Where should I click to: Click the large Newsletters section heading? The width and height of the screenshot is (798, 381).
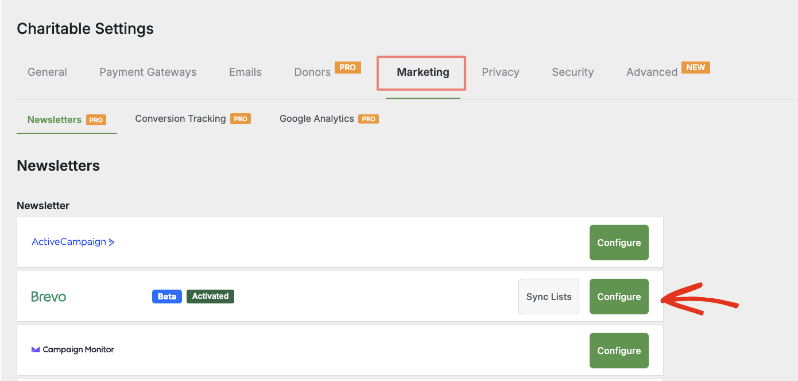(58, 166)
